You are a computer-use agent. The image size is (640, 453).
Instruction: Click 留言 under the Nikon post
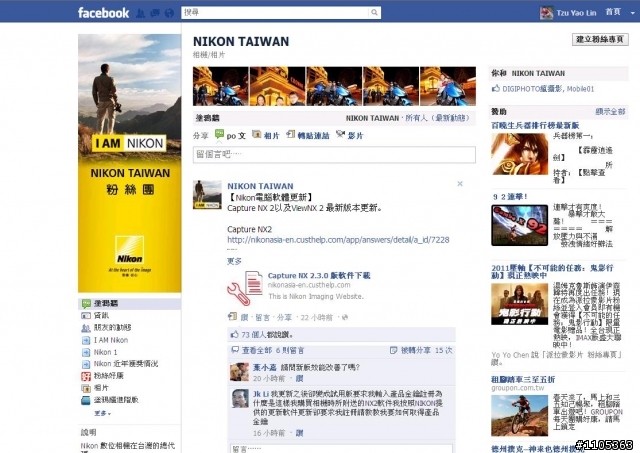(262, 318)
